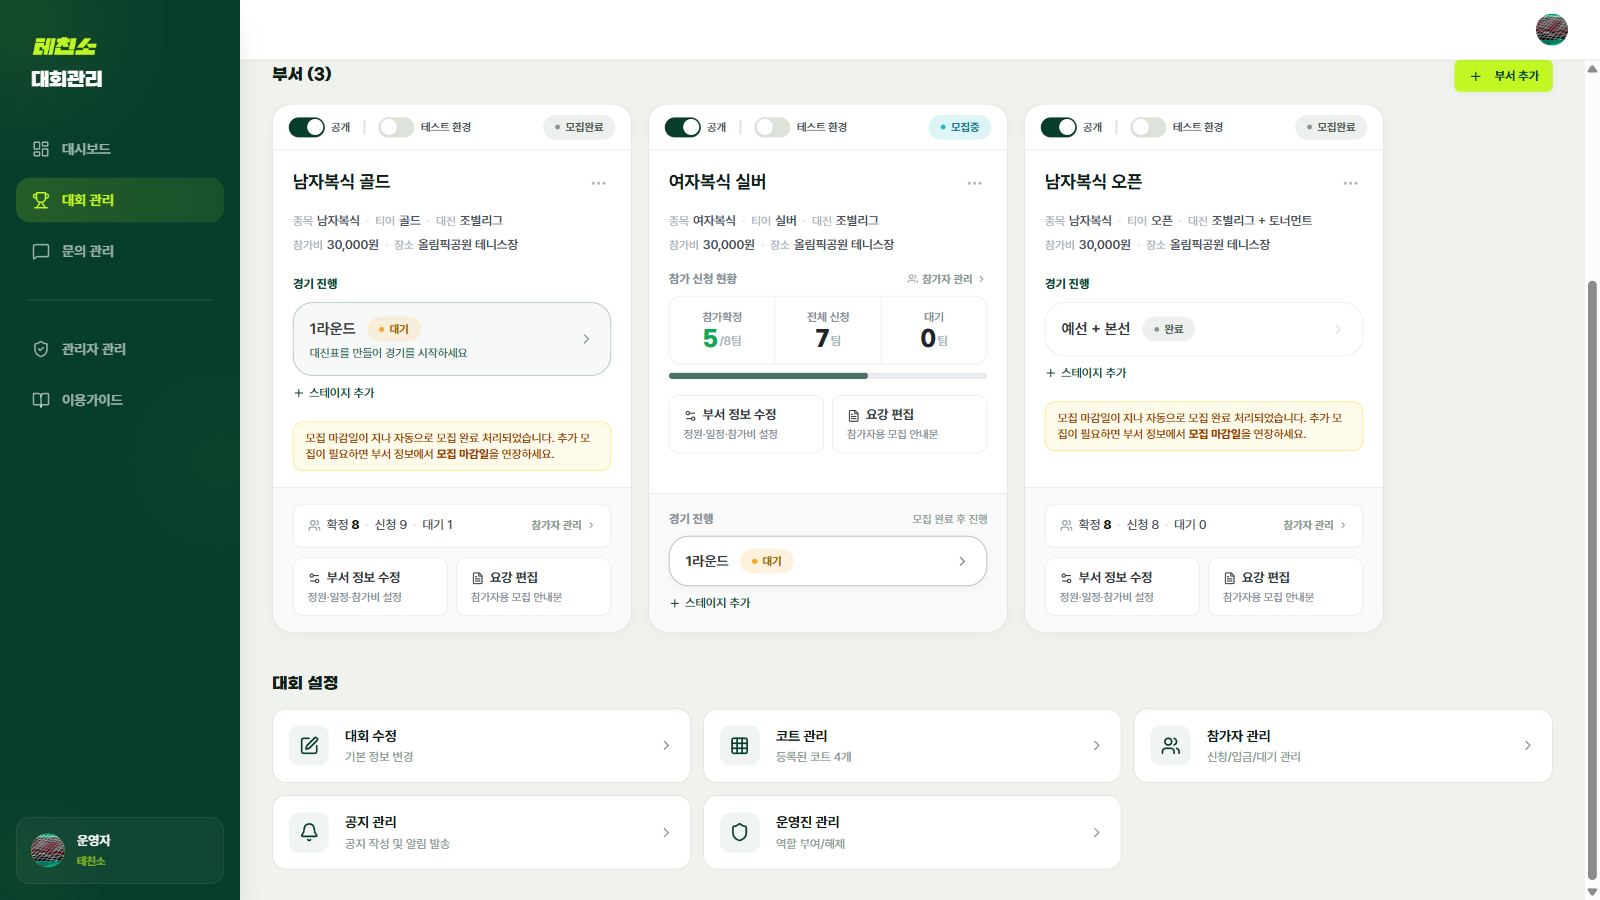Open 문의 관리 sidebar item
Viewport: 1600px width, 900px height.
(x=120, y=251)
